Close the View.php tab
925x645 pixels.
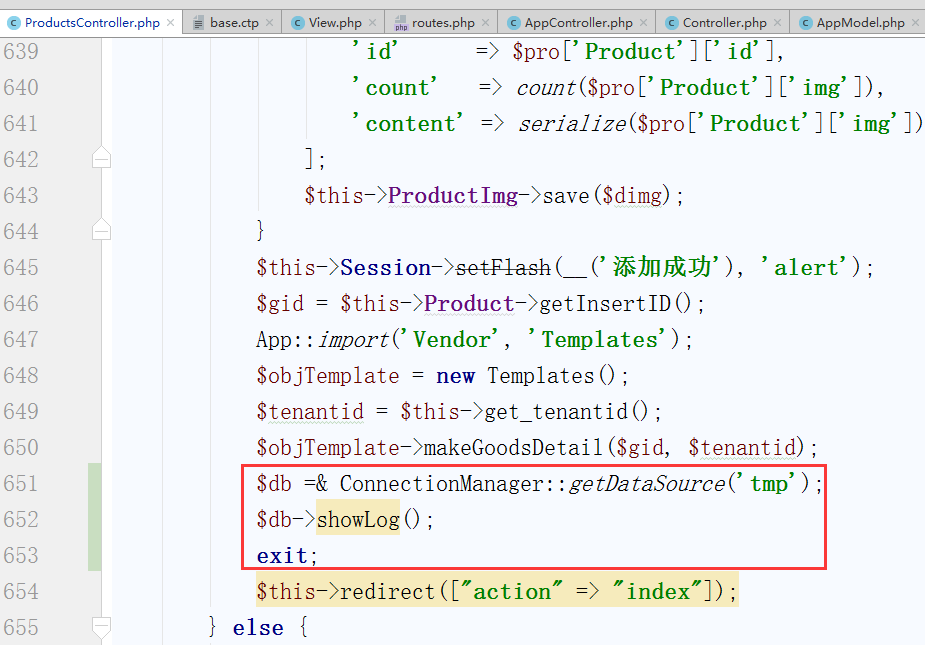click(373, 22)
